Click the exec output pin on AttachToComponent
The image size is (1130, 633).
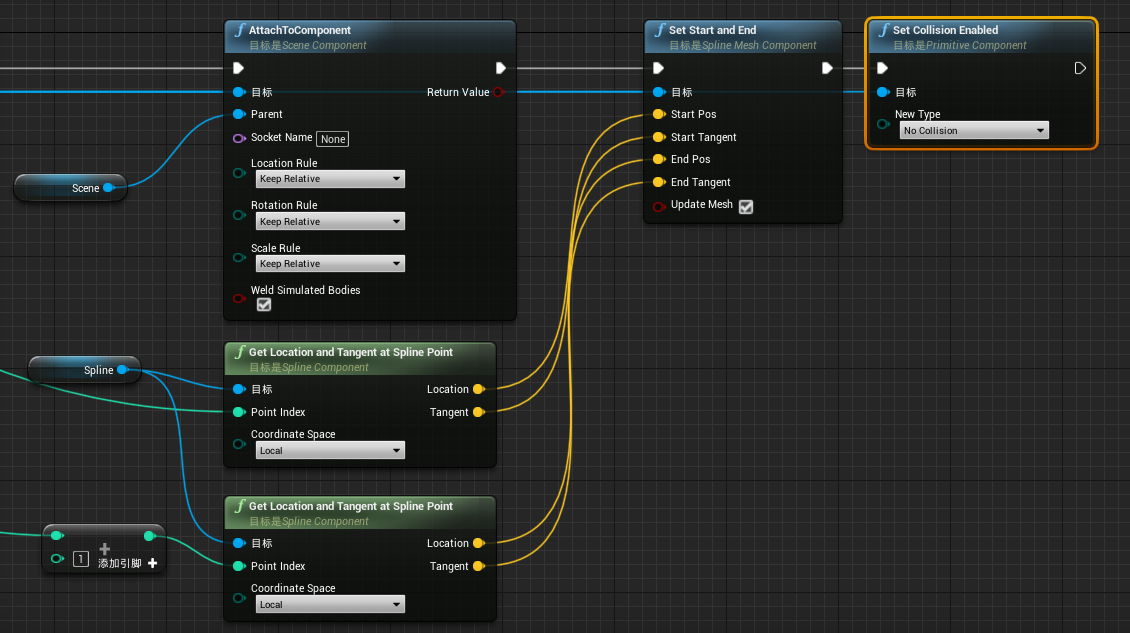500,68
